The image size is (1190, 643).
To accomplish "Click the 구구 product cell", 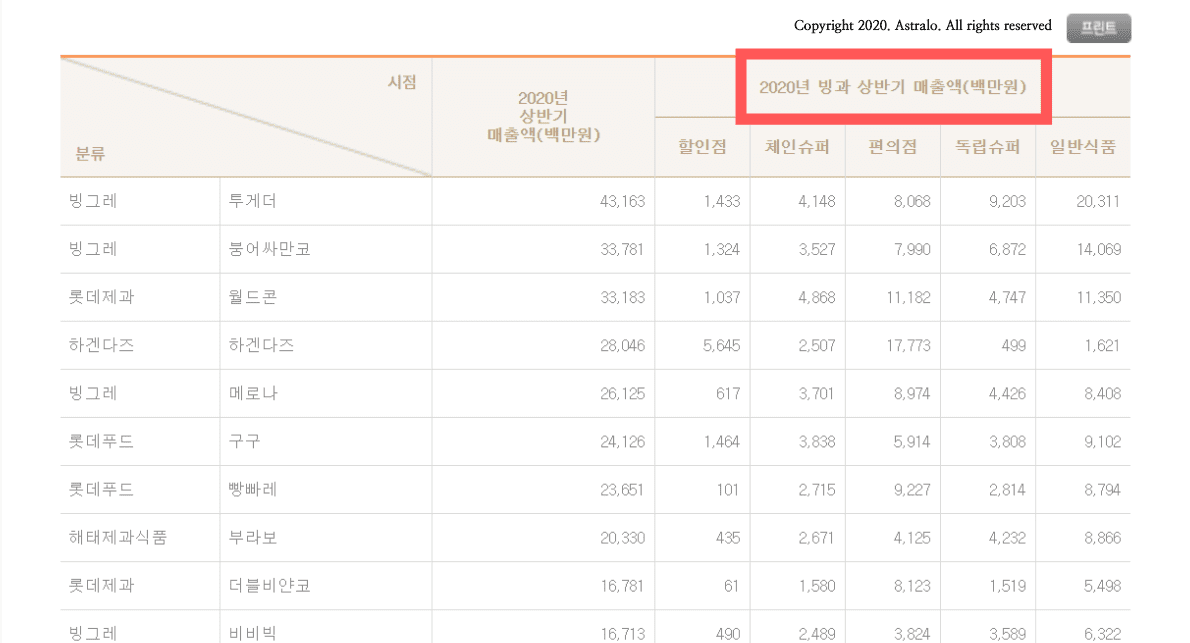I will click(244, 441).
